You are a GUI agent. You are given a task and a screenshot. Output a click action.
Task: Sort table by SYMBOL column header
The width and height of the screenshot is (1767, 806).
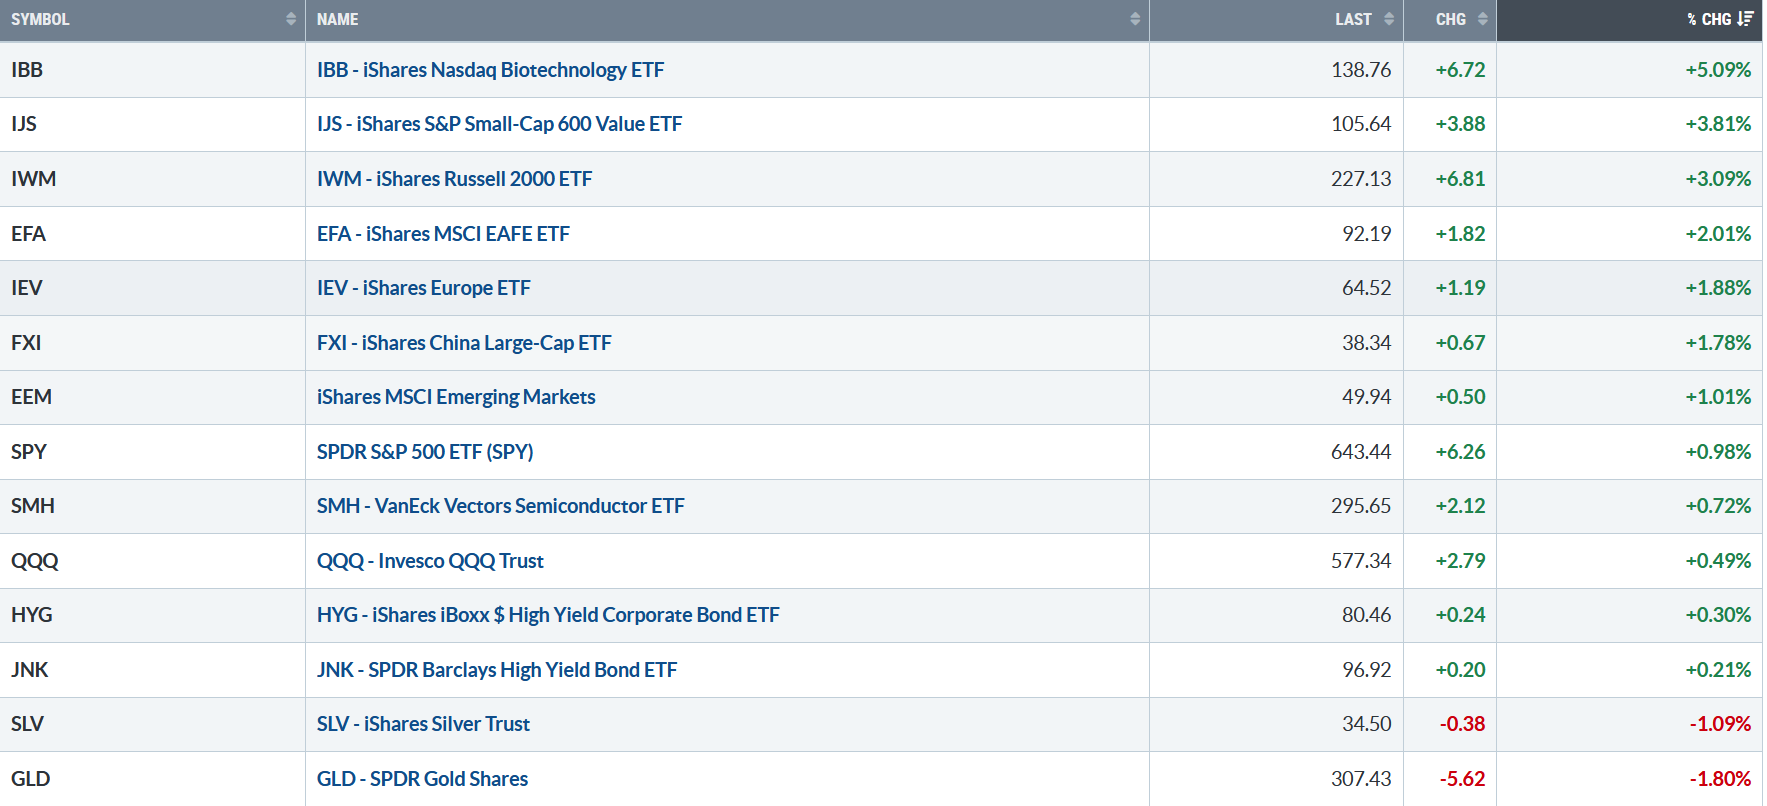41,19
